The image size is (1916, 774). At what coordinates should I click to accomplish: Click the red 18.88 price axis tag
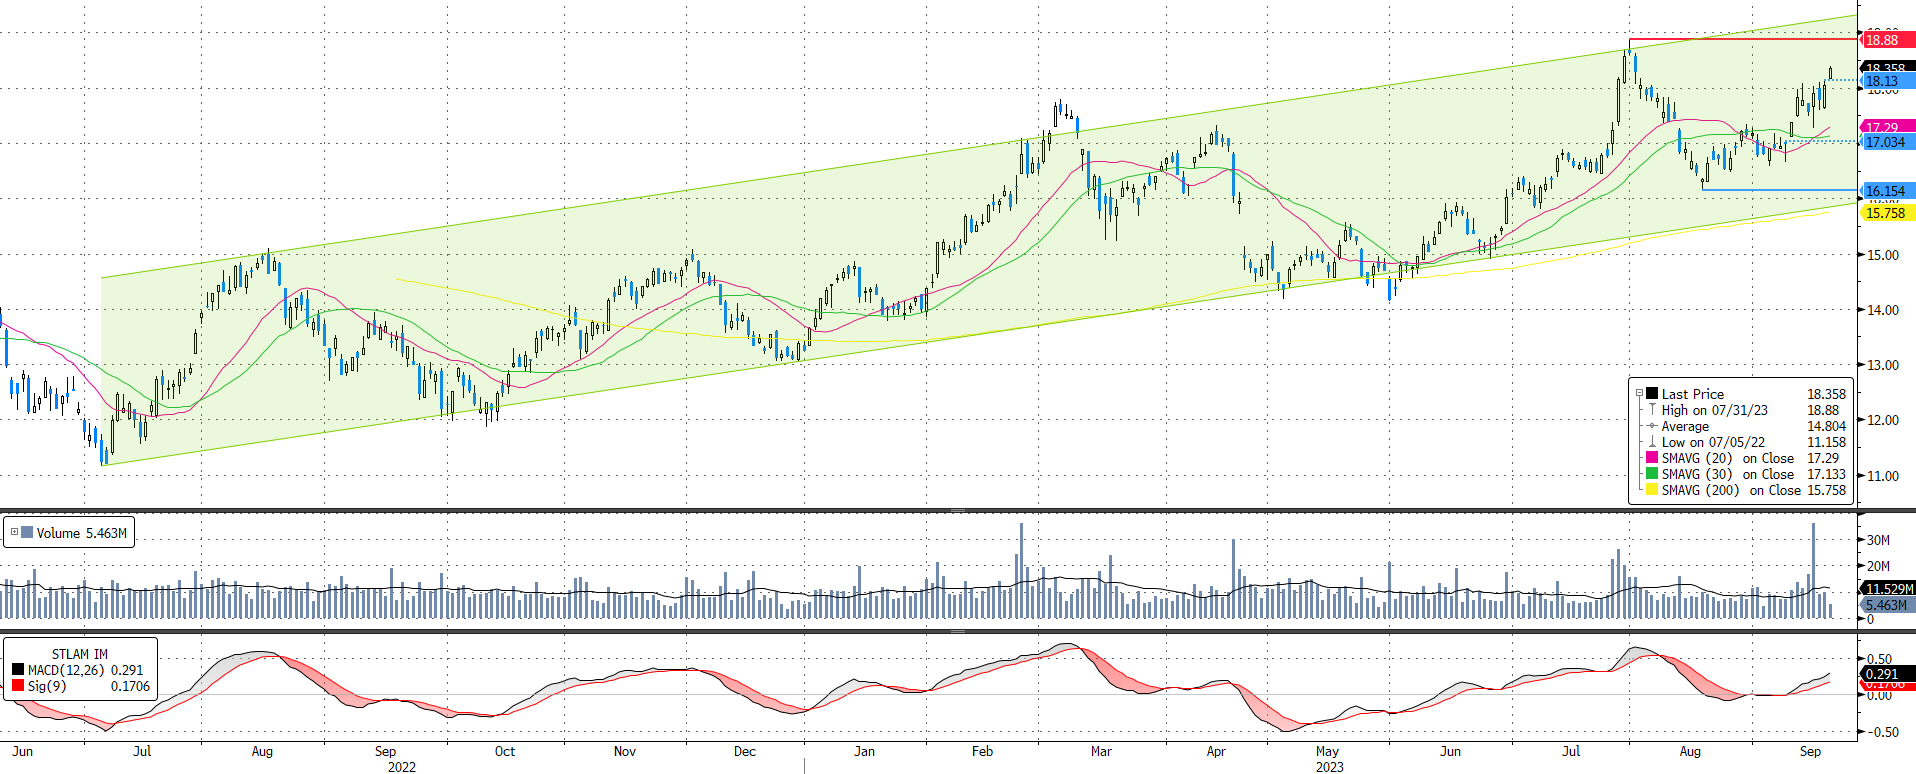(1887, 40)
